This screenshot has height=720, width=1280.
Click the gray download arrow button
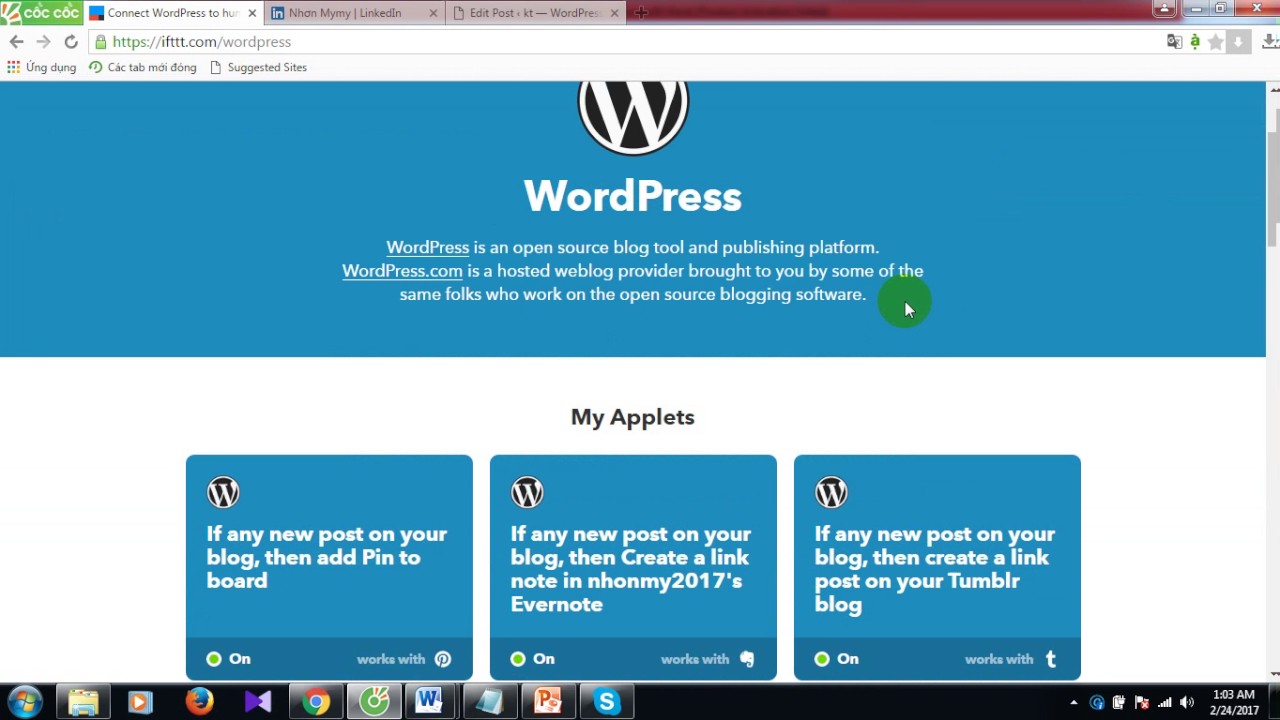point(1238,42)
